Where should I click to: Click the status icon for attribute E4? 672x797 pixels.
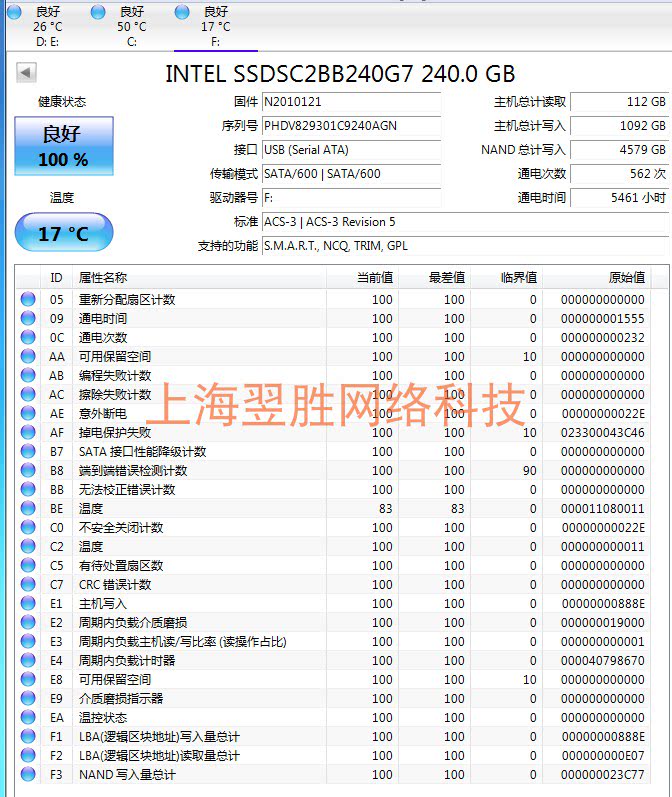28,660
